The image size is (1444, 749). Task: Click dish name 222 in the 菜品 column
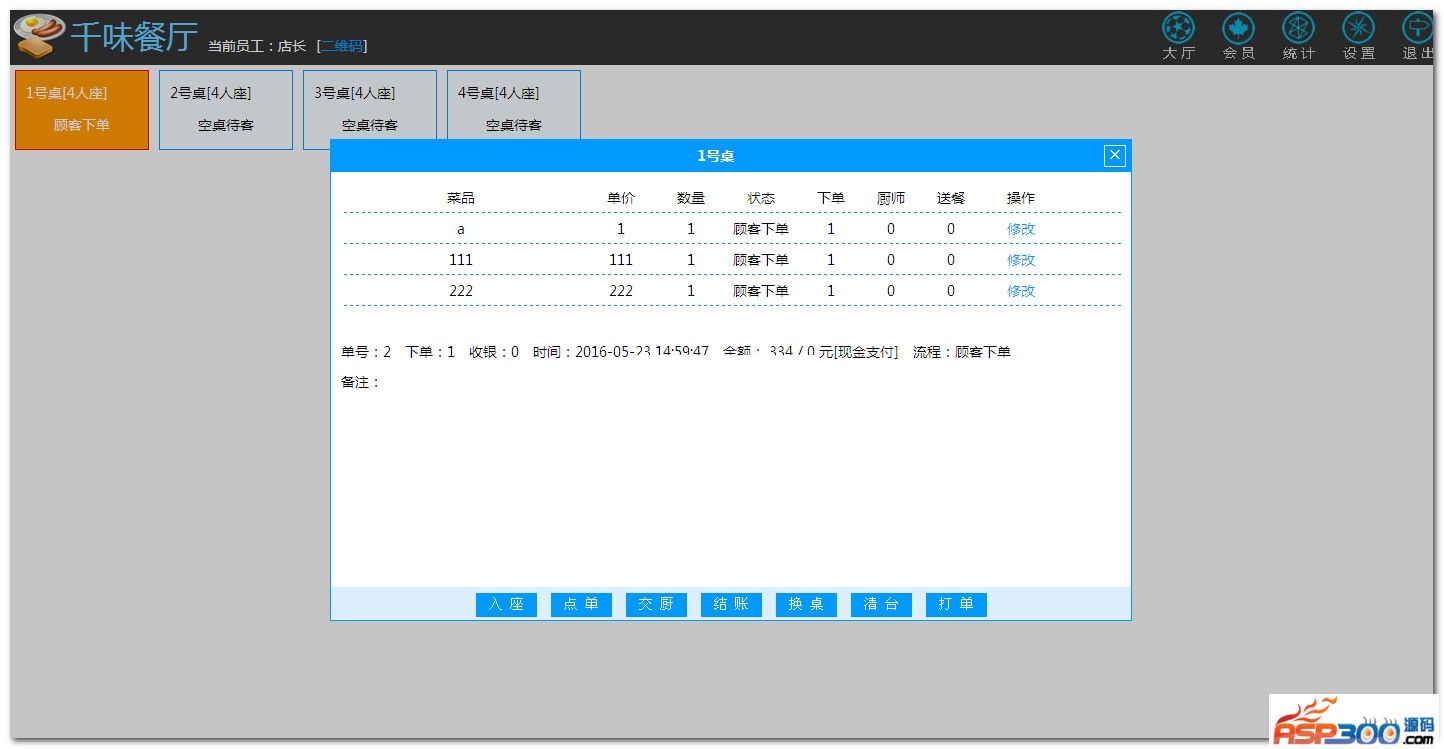click(x=461, y=291)
